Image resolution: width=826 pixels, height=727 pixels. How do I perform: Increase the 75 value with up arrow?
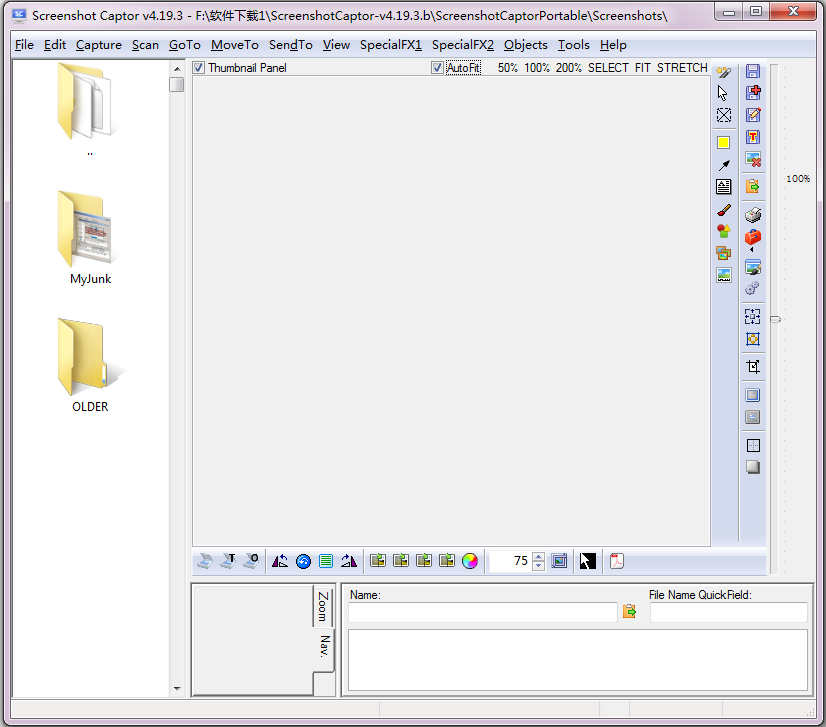538,557
